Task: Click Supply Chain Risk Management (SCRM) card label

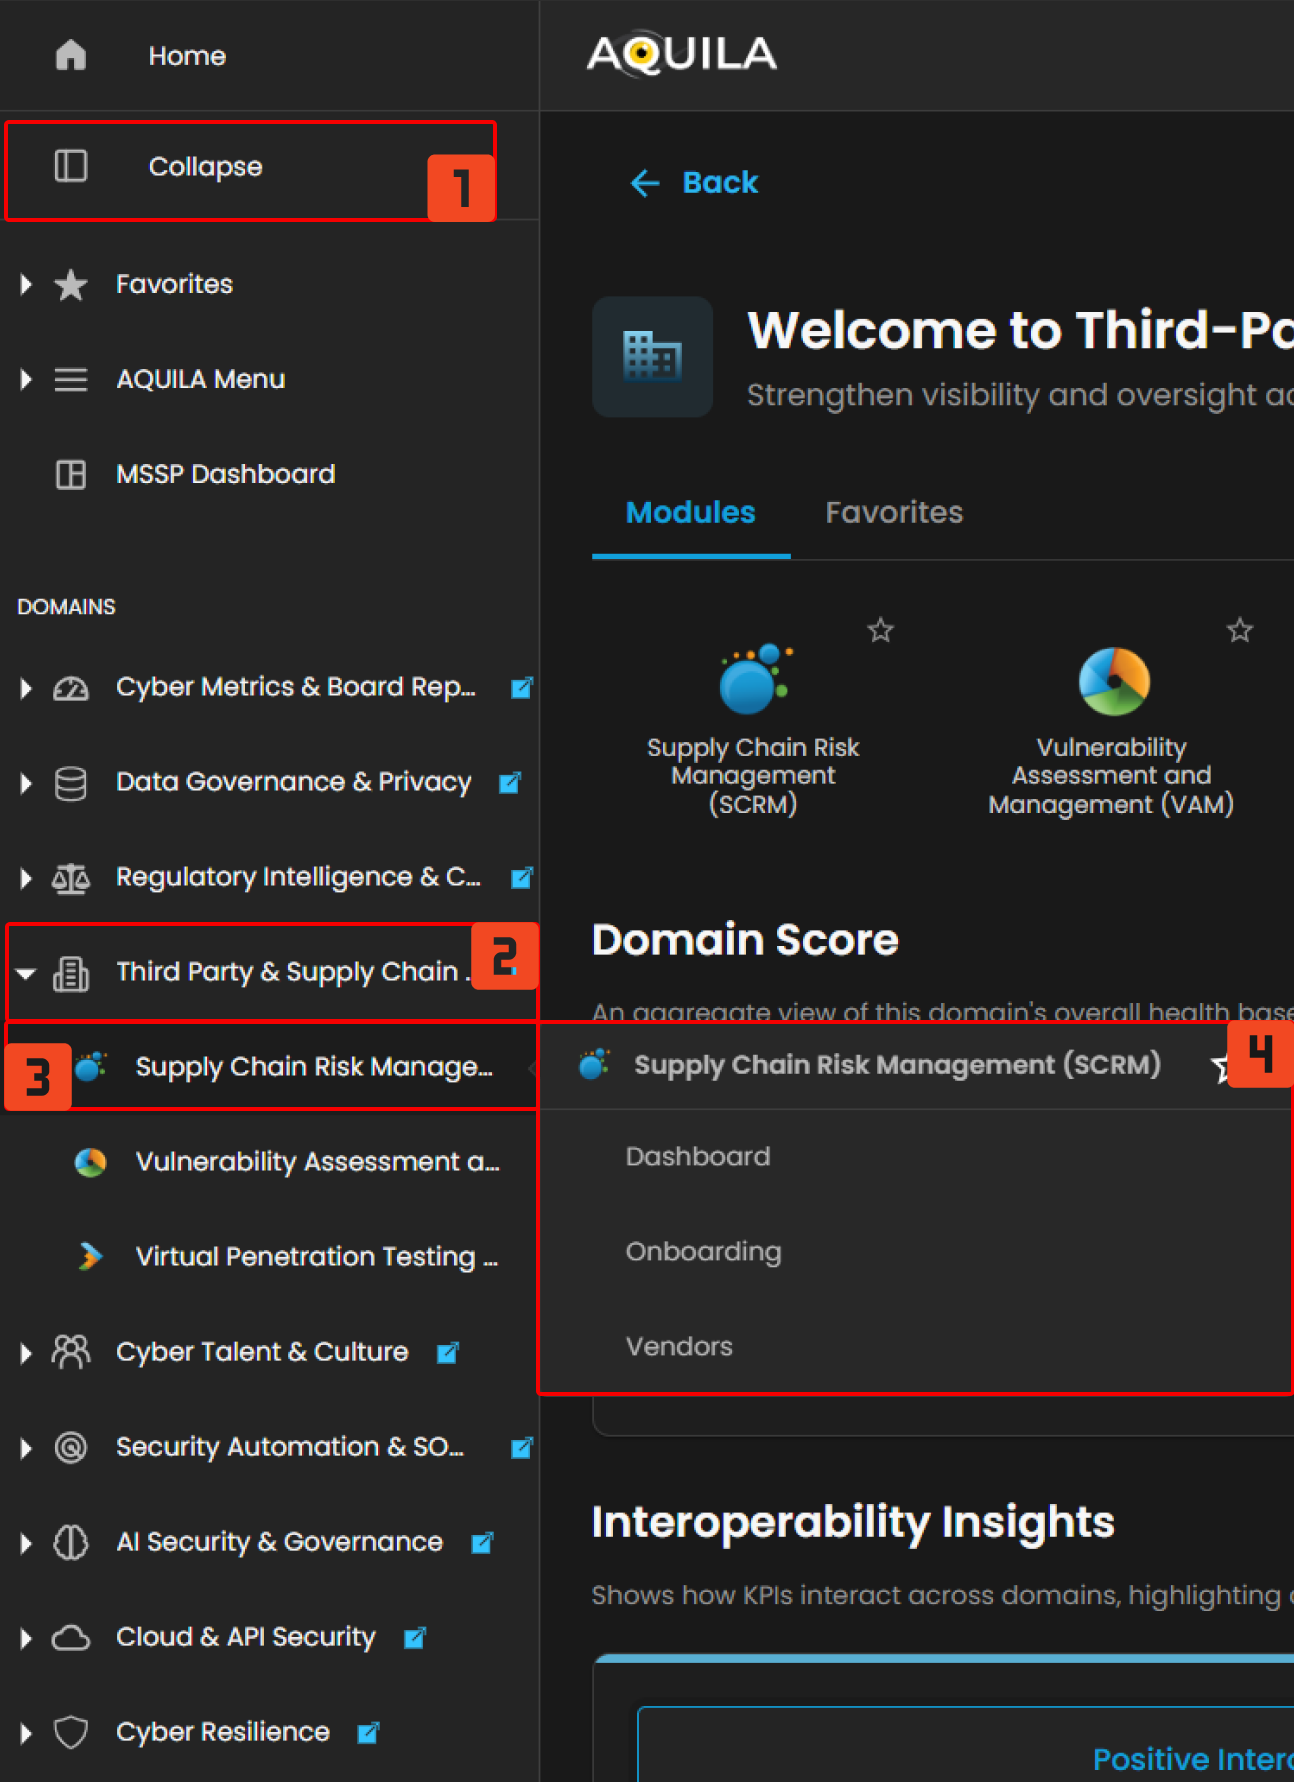Action: [x=753, y=776]
